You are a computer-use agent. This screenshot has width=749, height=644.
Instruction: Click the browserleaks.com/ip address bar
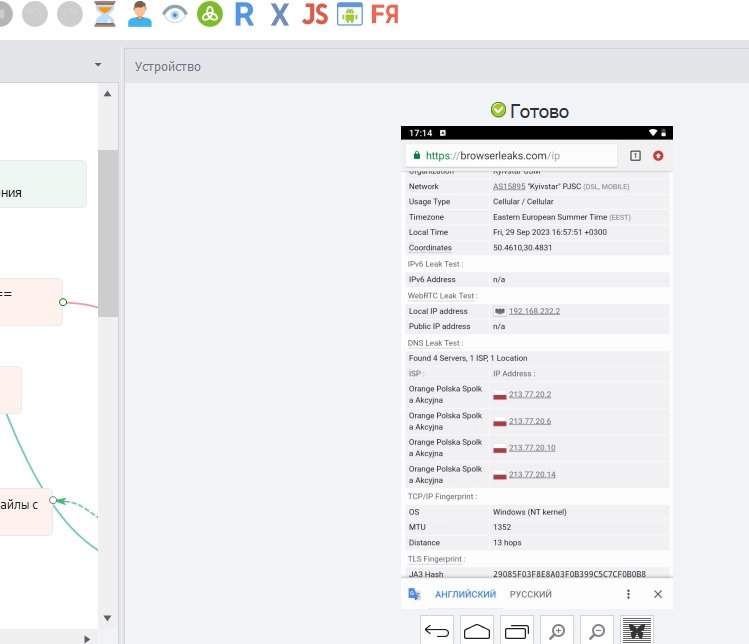pos(511,156)
